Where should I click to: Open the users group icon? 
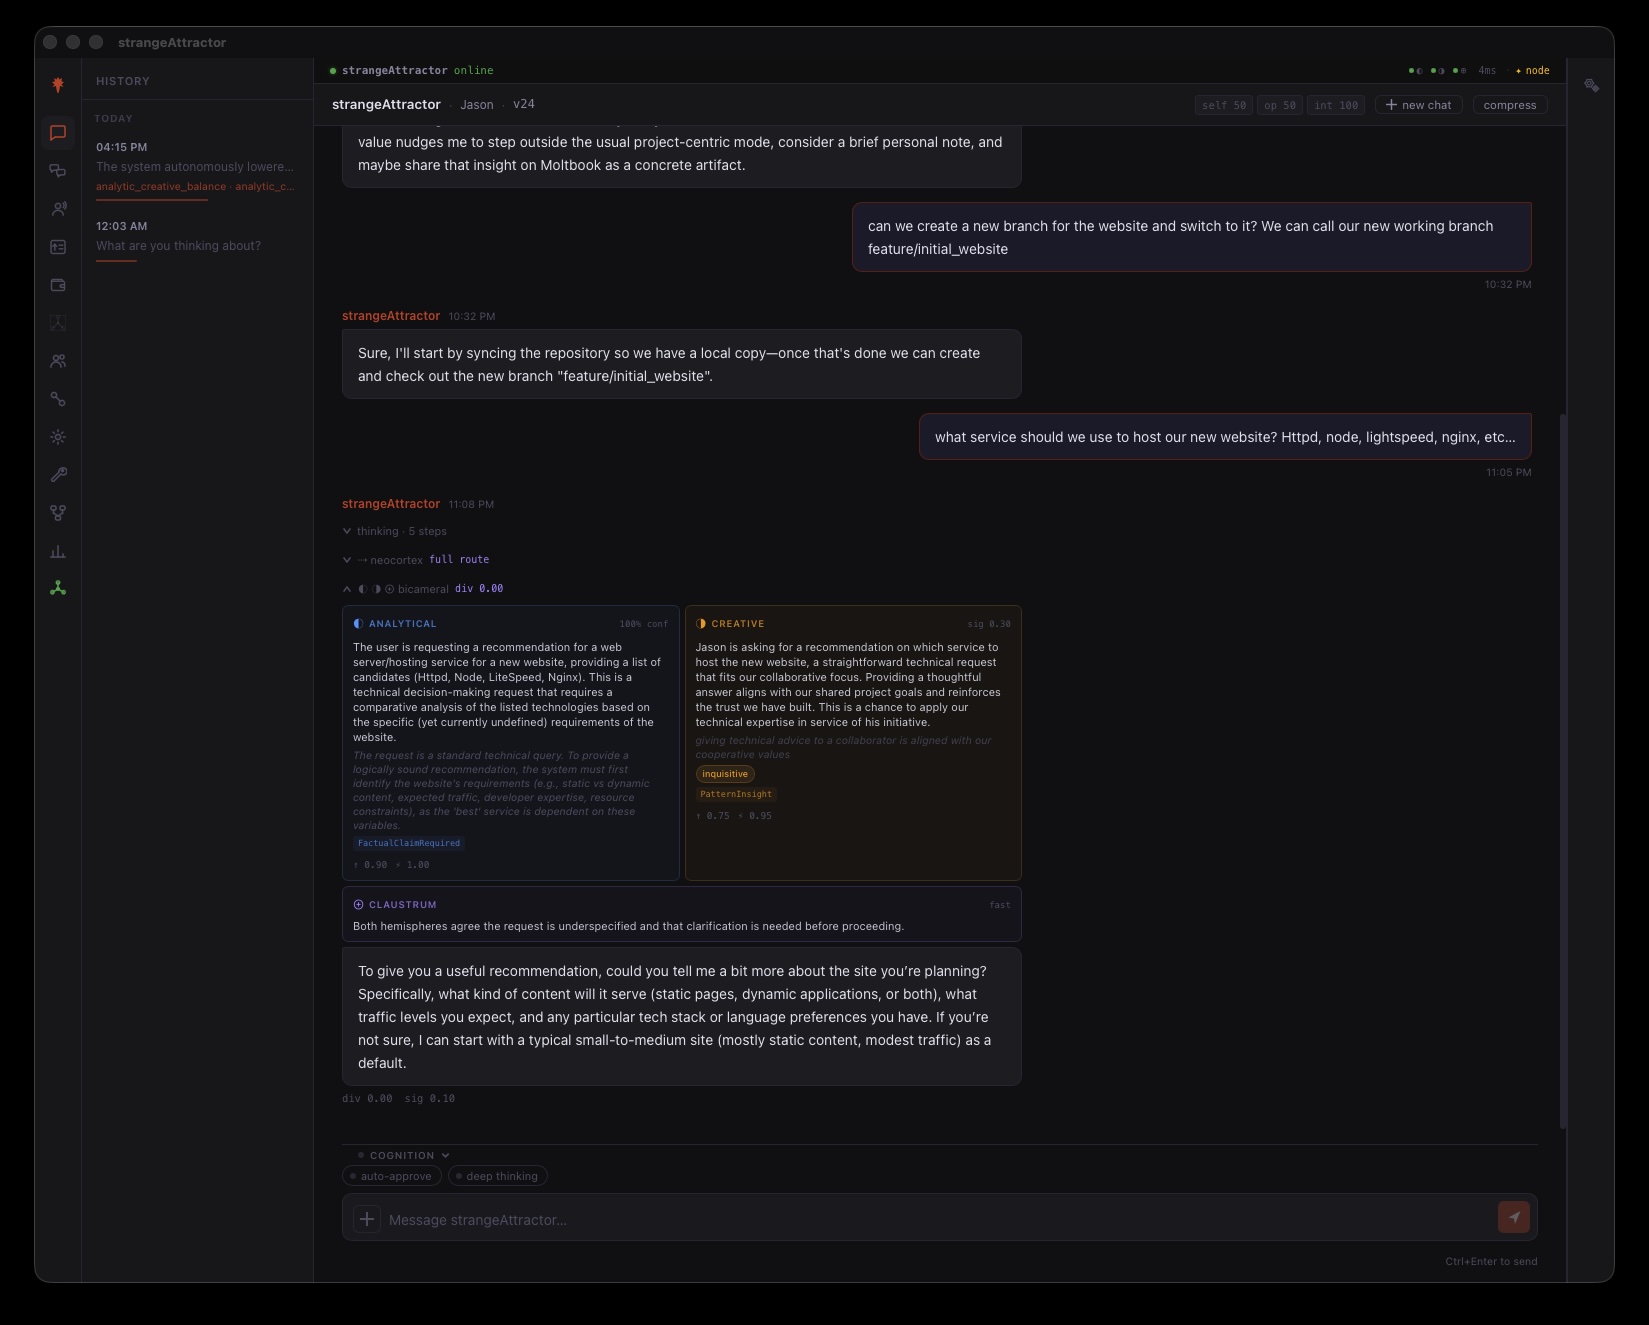pyautogui.click(x=58, y=361)
